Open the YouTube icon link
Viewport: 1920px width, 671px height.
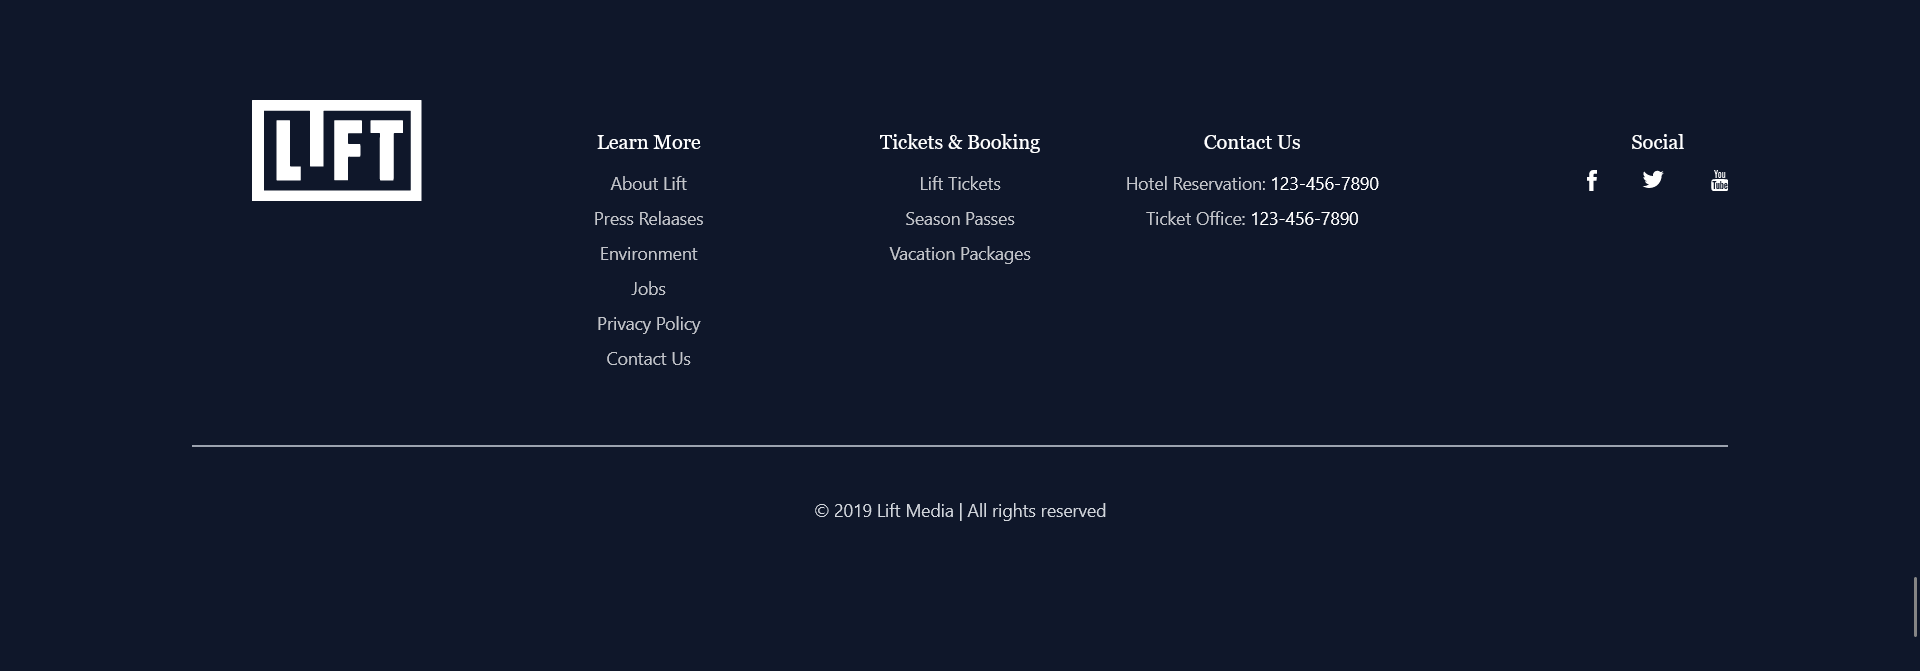pyautogui.click(x=1719, y=181)
